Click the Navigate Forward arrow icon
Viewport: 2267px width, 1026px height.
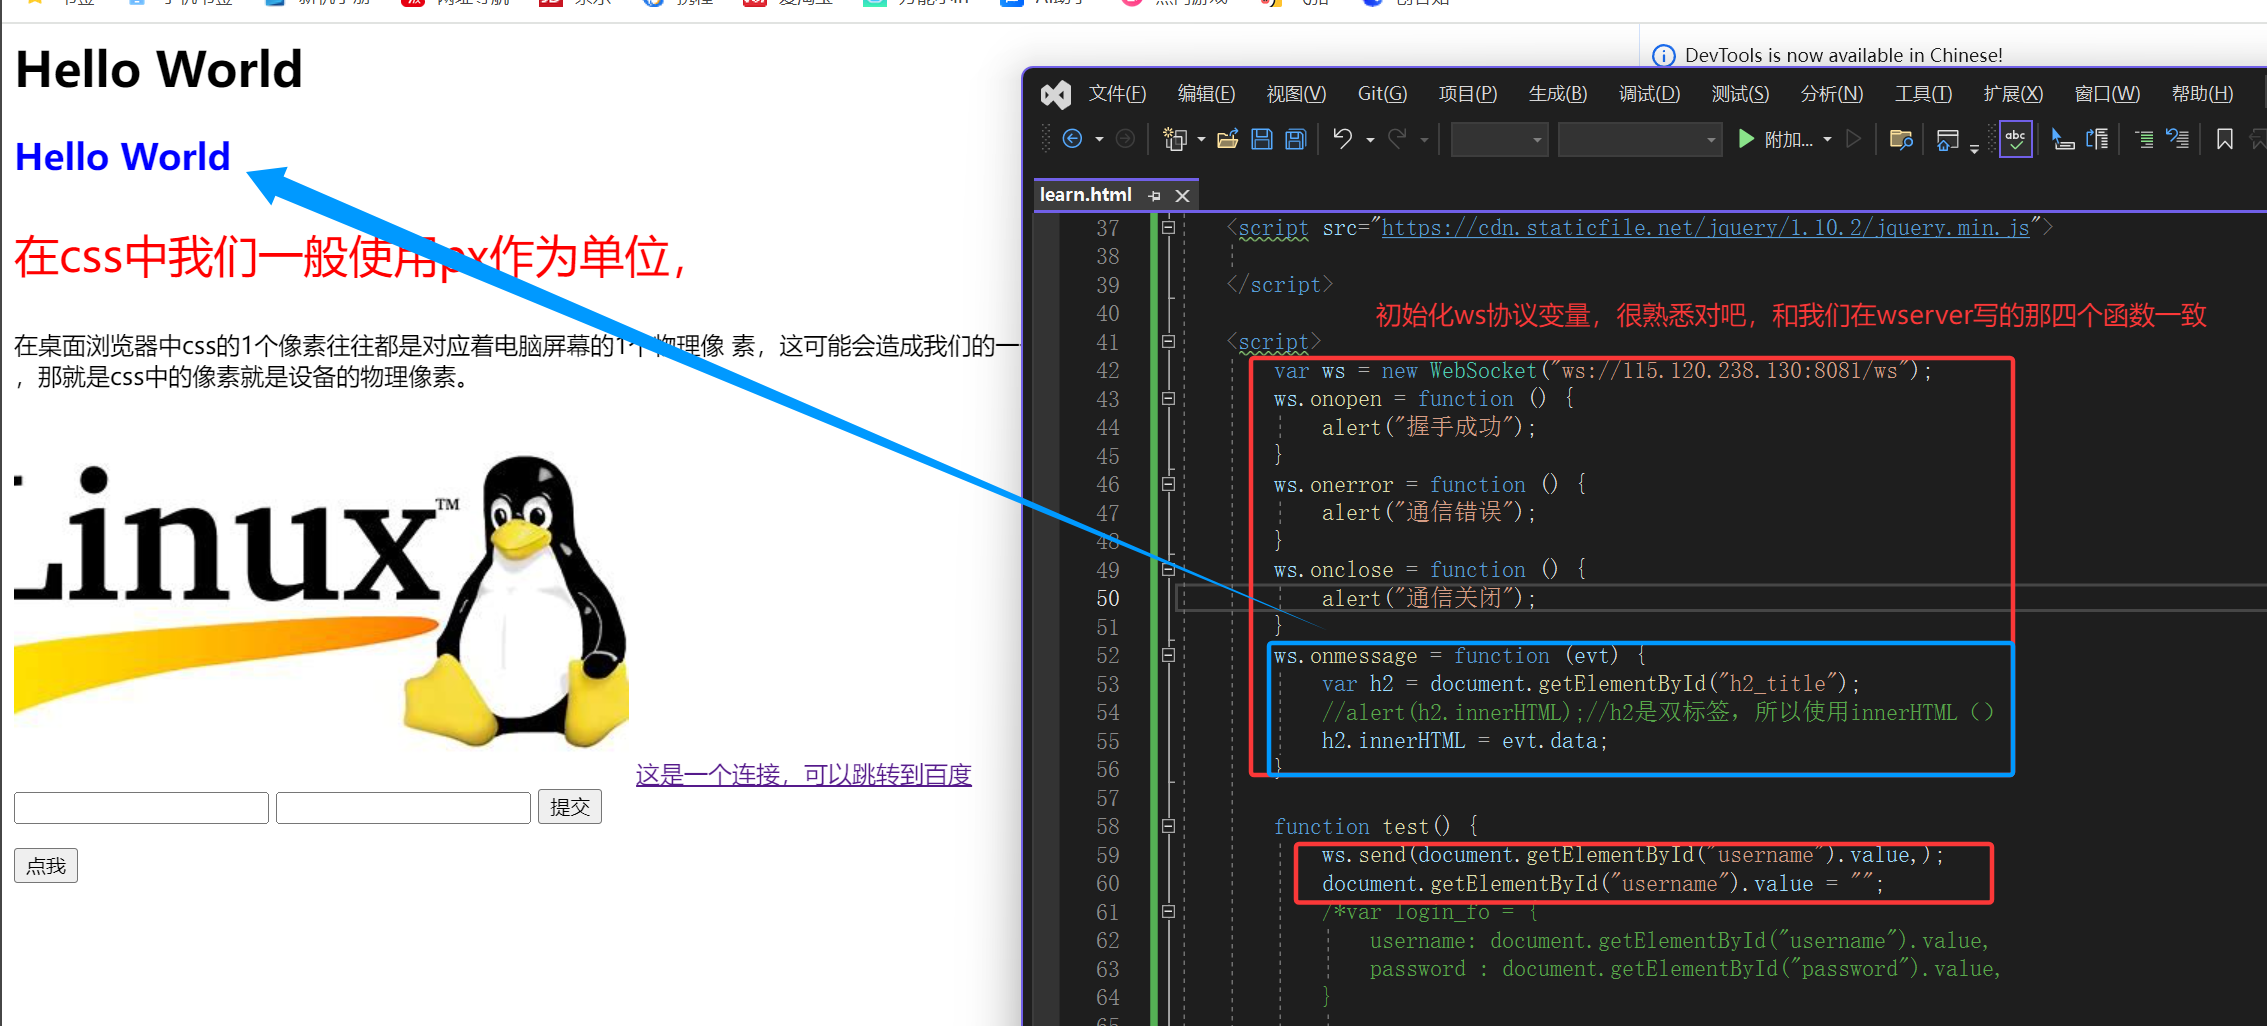[1125, 139]
